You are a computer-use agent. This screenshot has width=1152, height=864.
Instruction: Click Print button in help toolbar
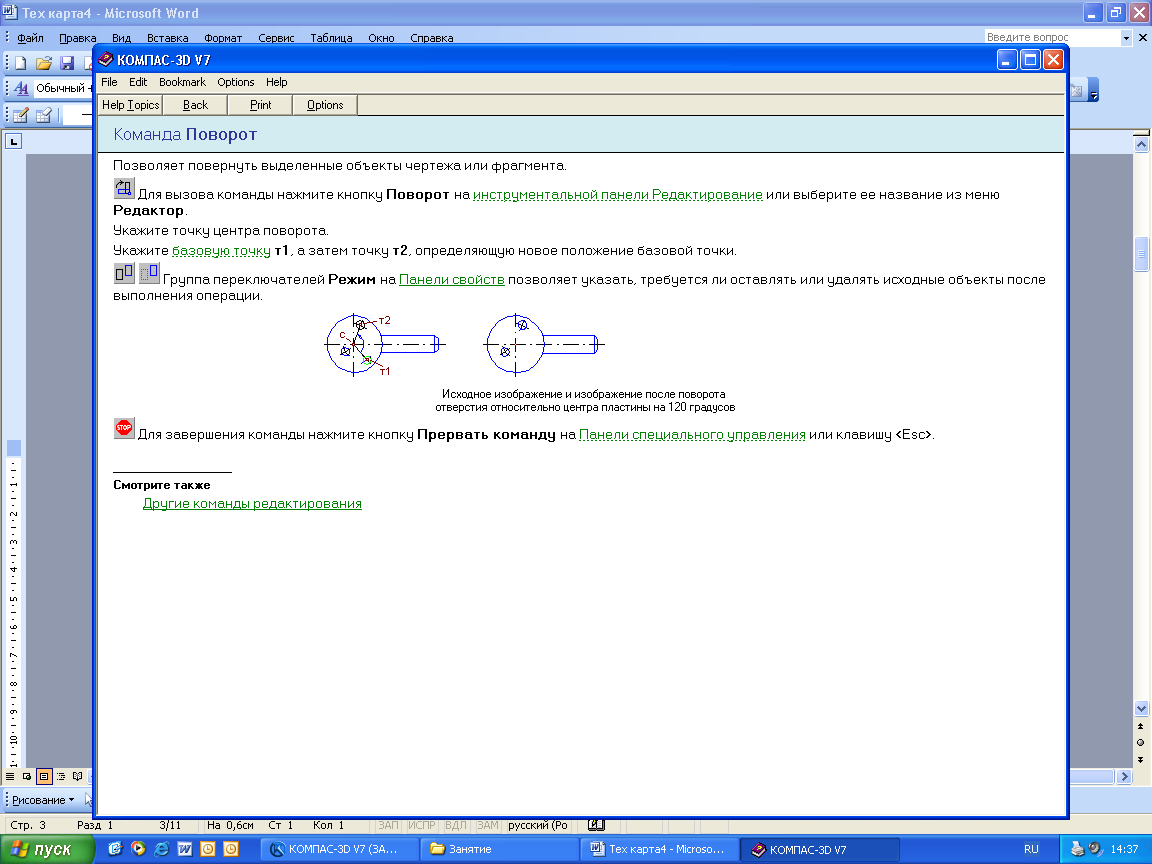click(260, 105)
